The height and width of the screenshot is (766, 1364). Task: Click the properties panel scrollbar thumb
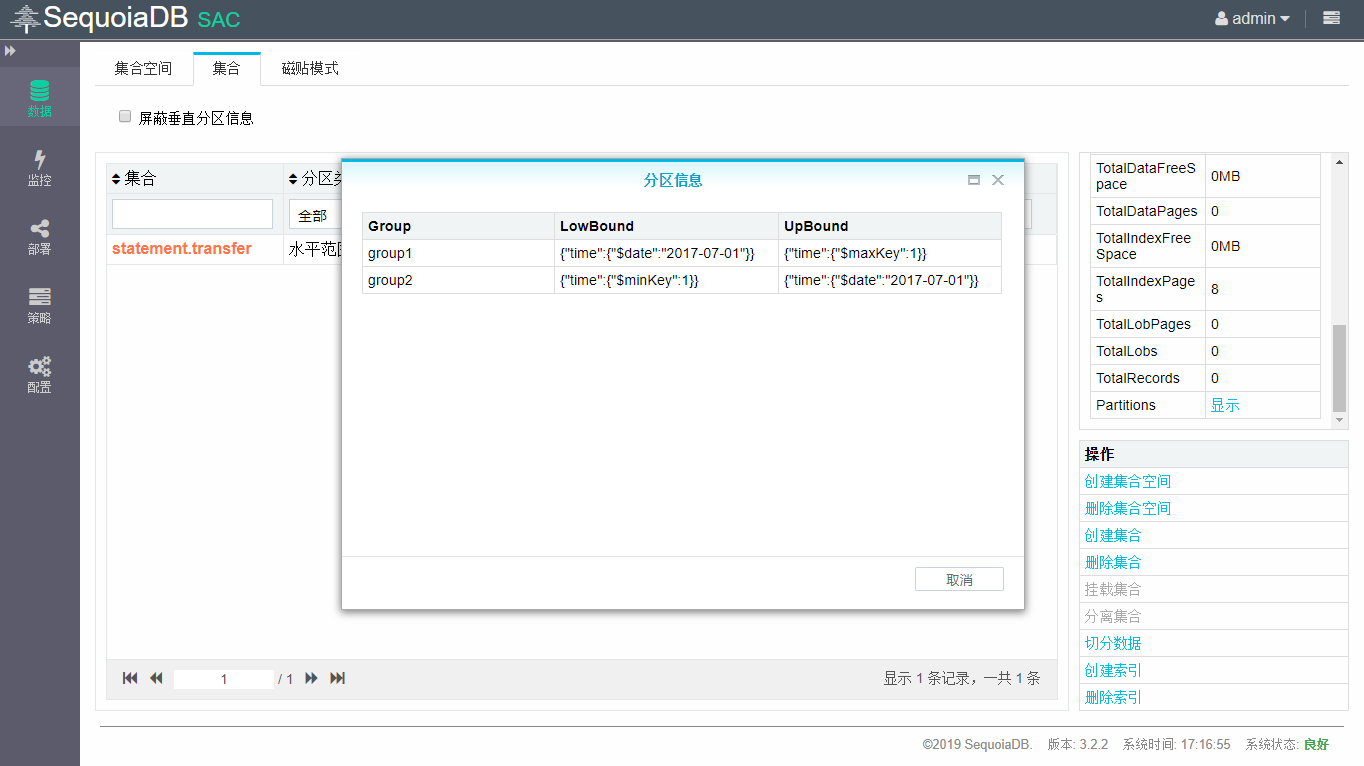coord(1340,368)
